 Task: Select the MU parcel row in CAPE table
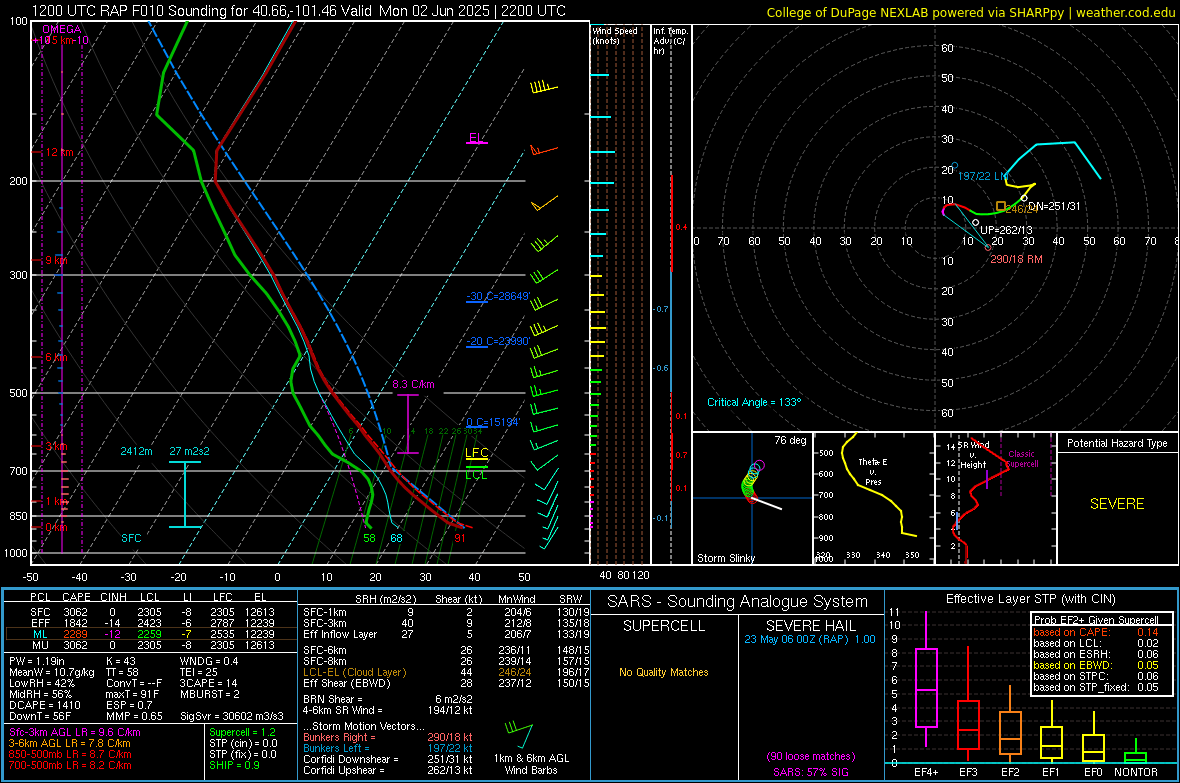152,644
